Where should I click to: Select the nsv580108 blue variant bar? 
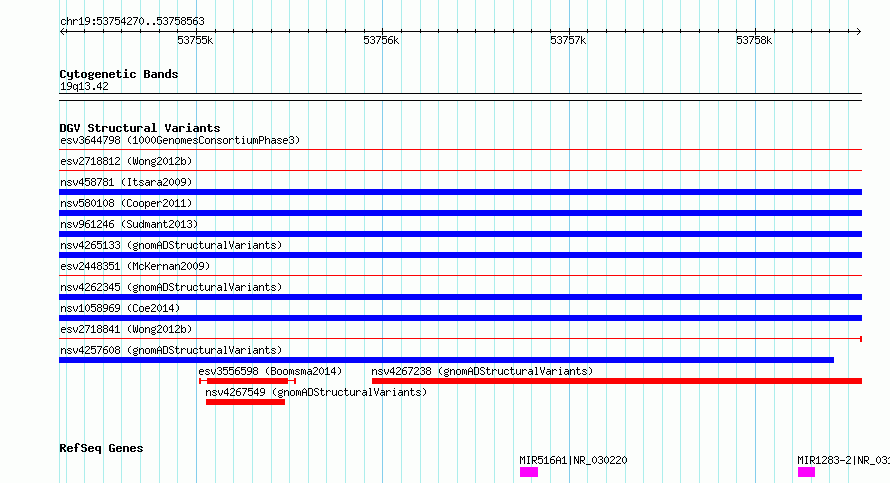(460, 213)
